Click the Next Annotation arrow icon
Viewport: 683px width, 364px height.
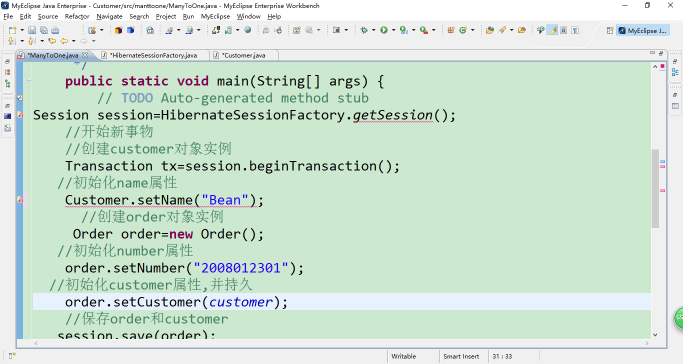pyautogui.click(x=12, y=41)
